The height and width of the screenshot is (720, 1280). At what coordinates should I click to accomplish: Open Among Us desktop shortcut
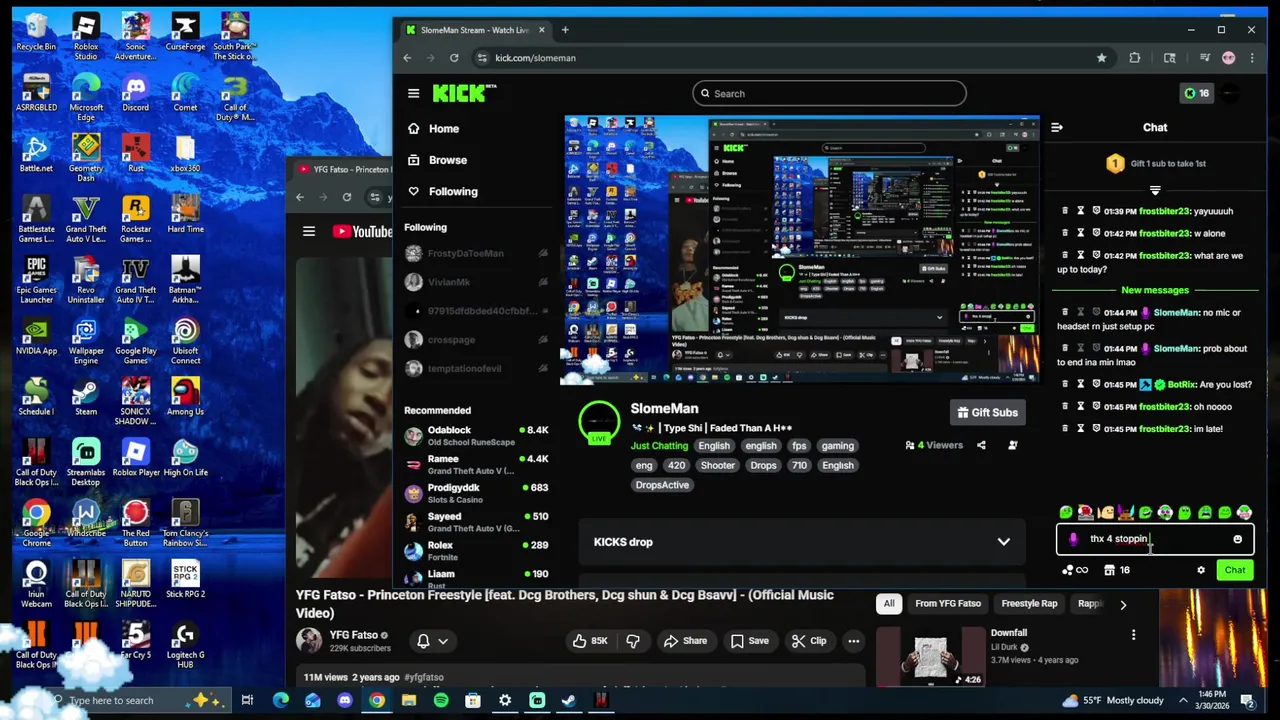pos(185,397)
